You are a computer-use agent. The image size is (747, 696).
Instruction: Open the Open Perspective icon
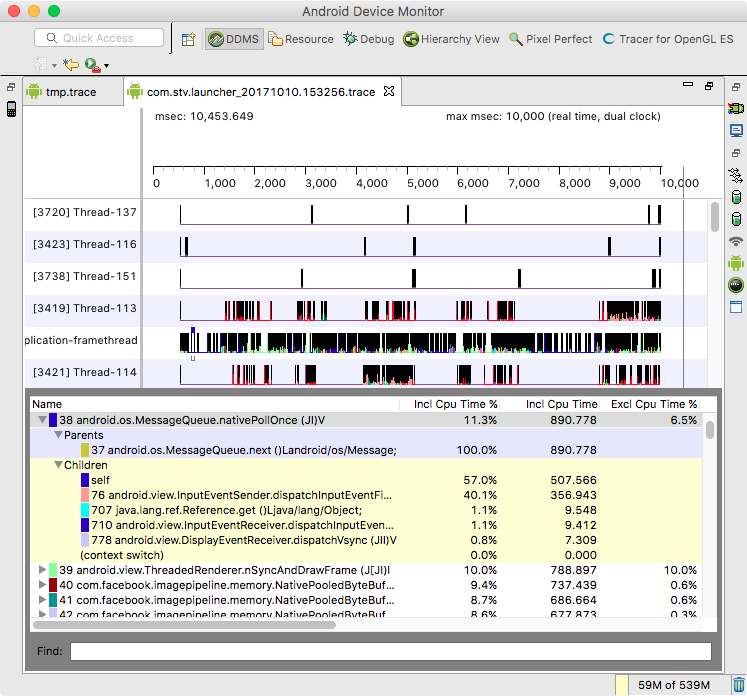[x=188, y=39]
